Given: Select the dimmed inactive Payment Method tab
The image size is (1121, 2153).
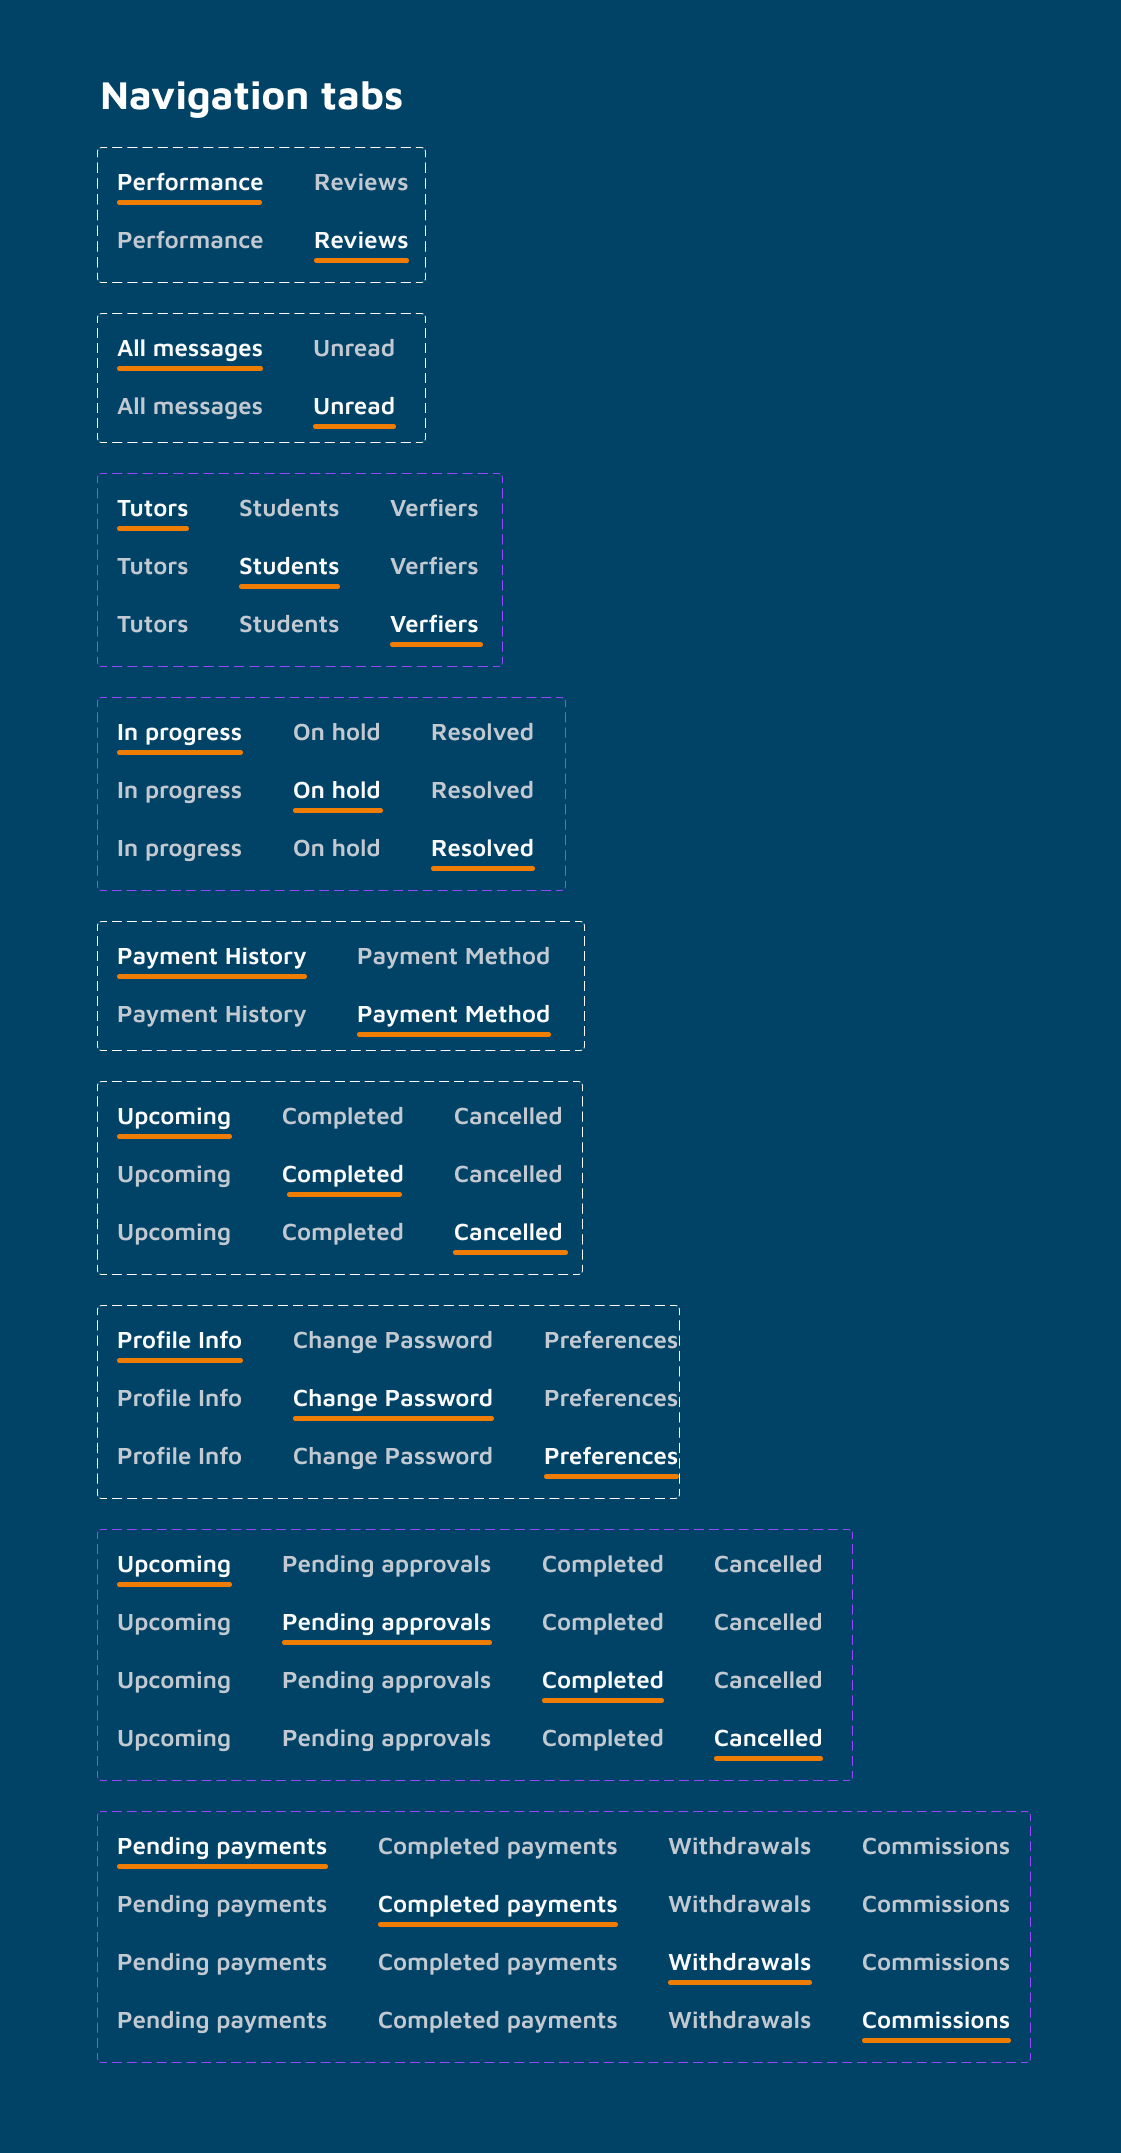Looking at the screenshot, I should (x=453, y=957).
